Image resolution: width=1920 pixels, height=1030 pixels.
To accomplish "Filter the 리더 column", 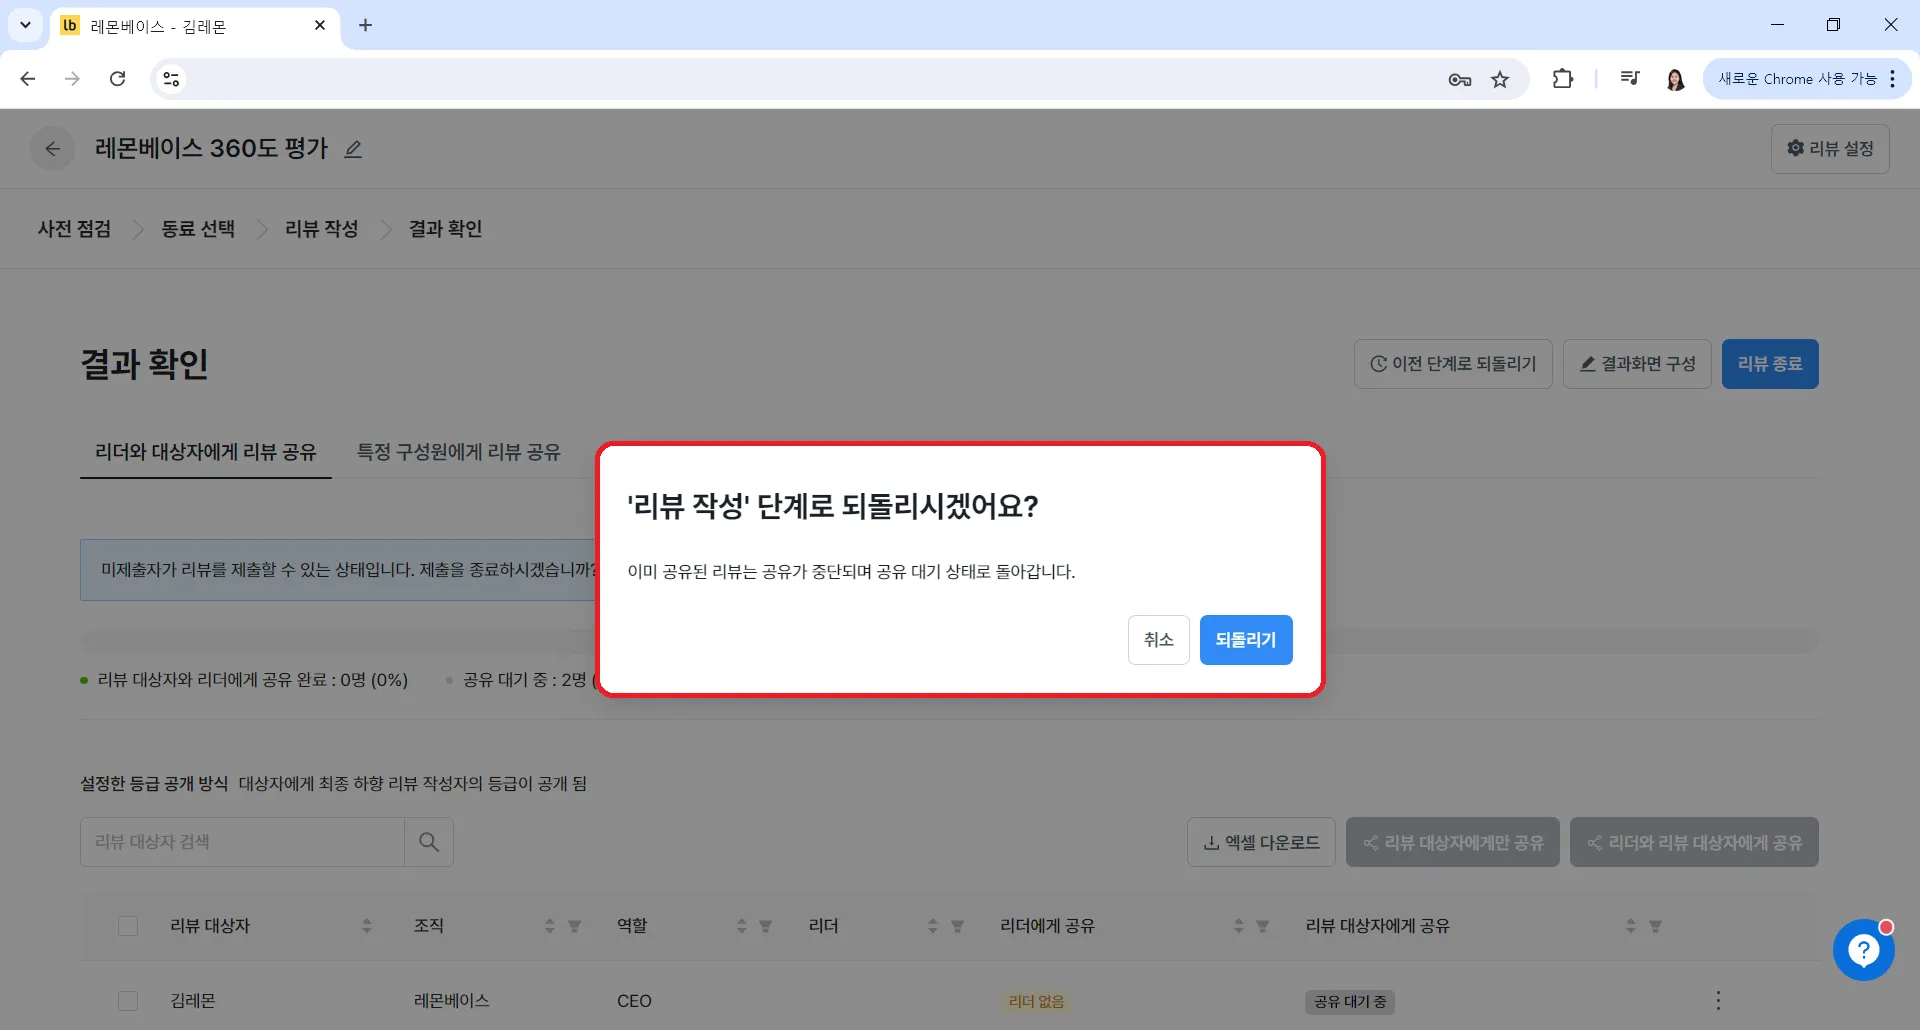I will click(957, 927).
